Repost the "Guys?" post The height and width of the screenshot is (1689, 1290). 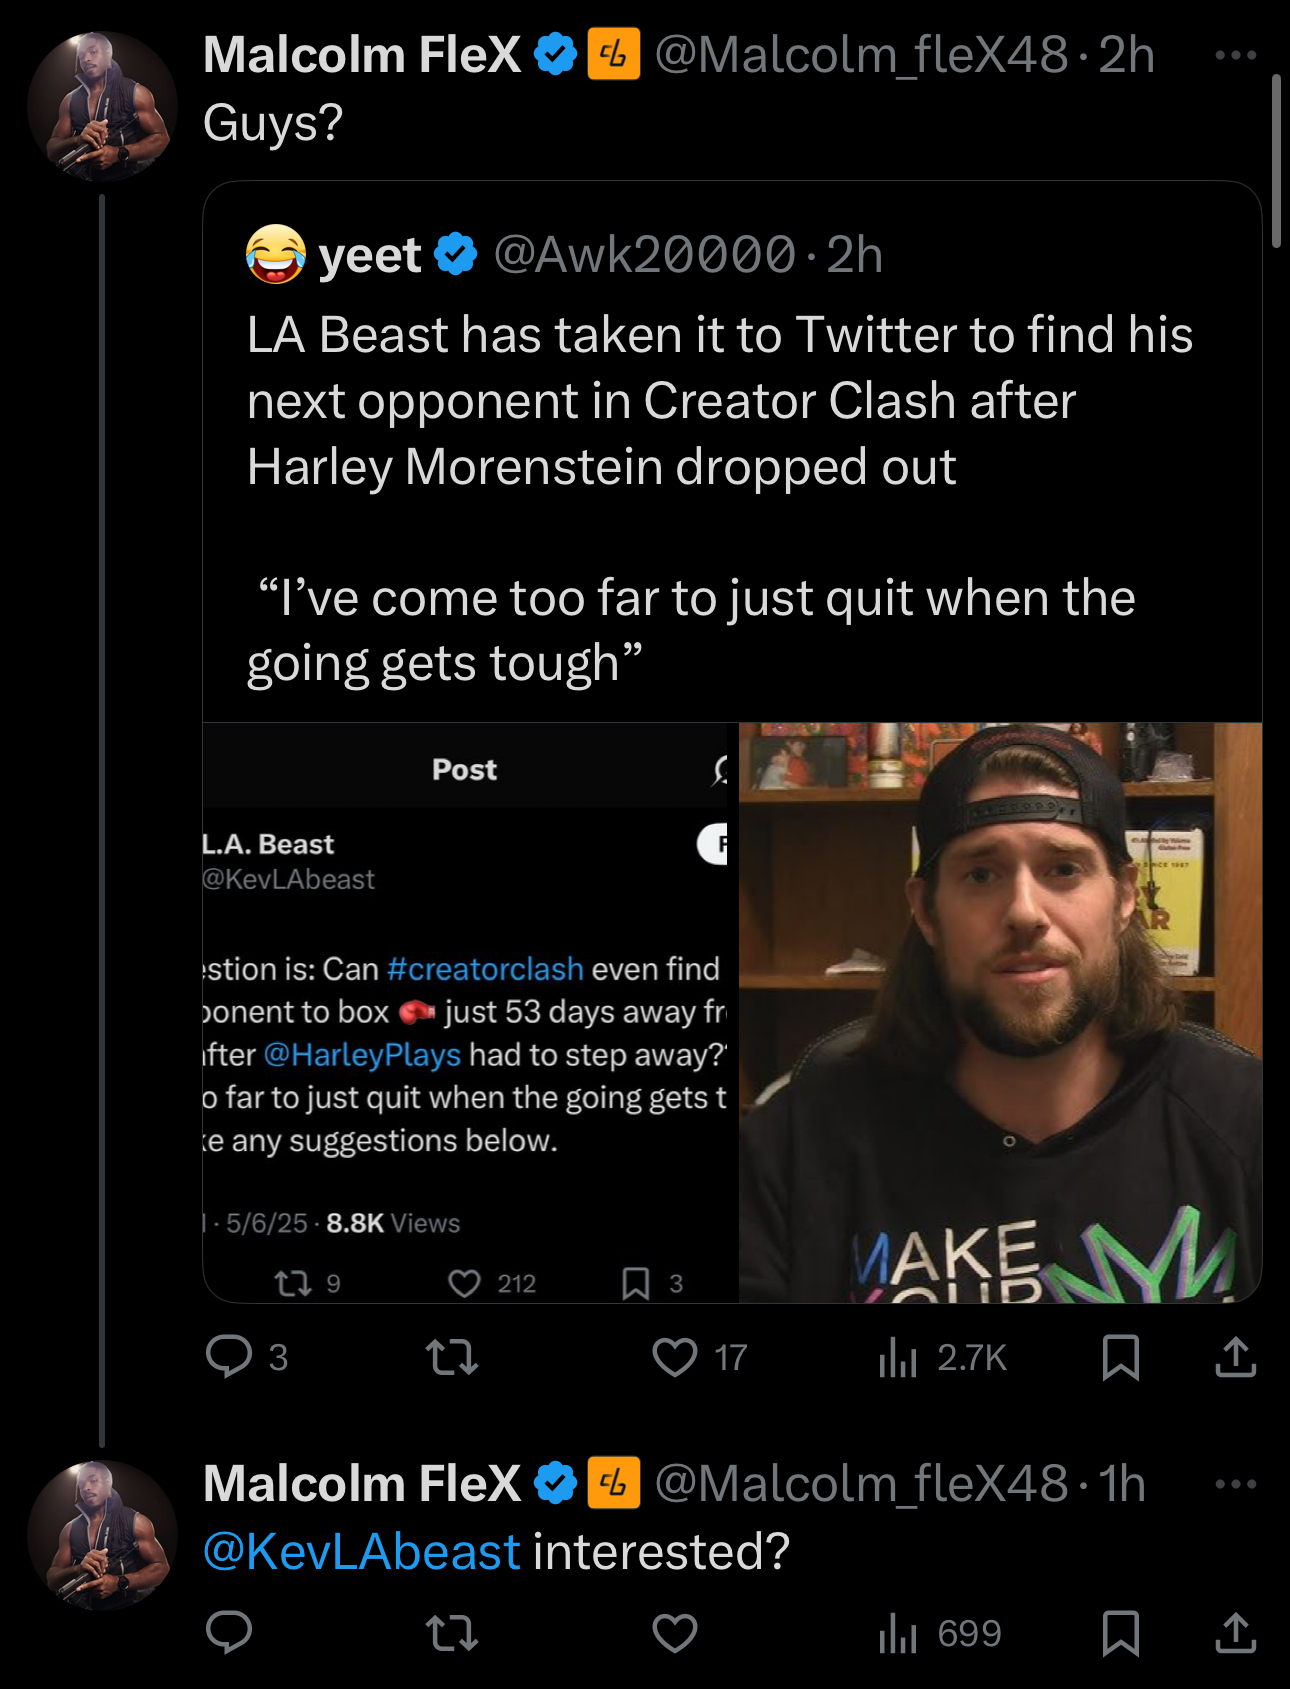[452, 1357]
